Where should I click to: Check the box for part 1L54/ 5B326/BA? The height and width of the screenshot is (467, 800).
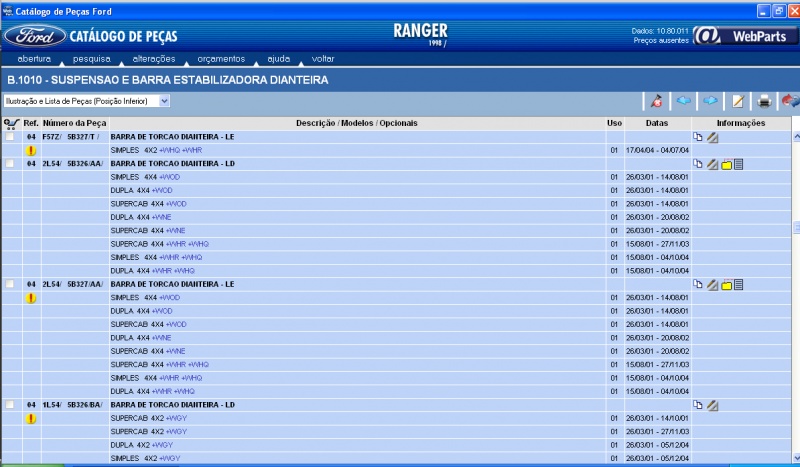click(x=10, y=404)
